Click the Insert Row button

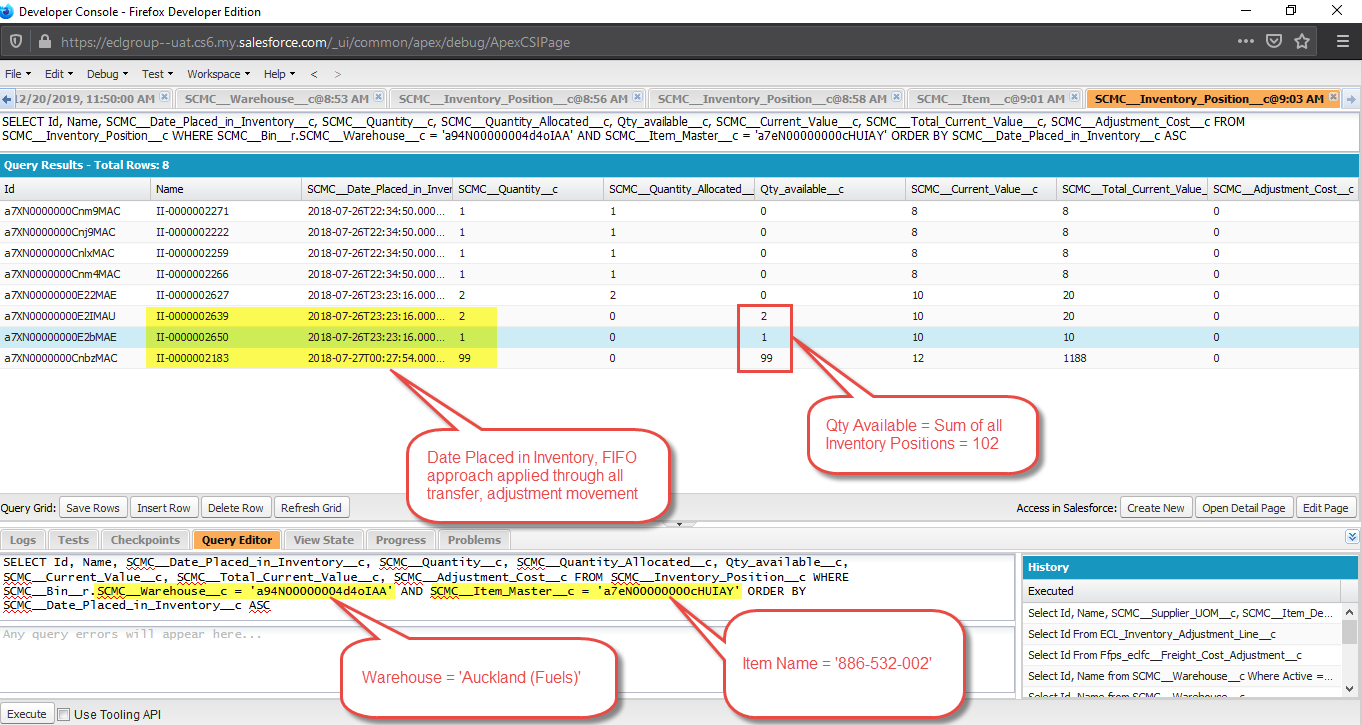click(163, 508)
